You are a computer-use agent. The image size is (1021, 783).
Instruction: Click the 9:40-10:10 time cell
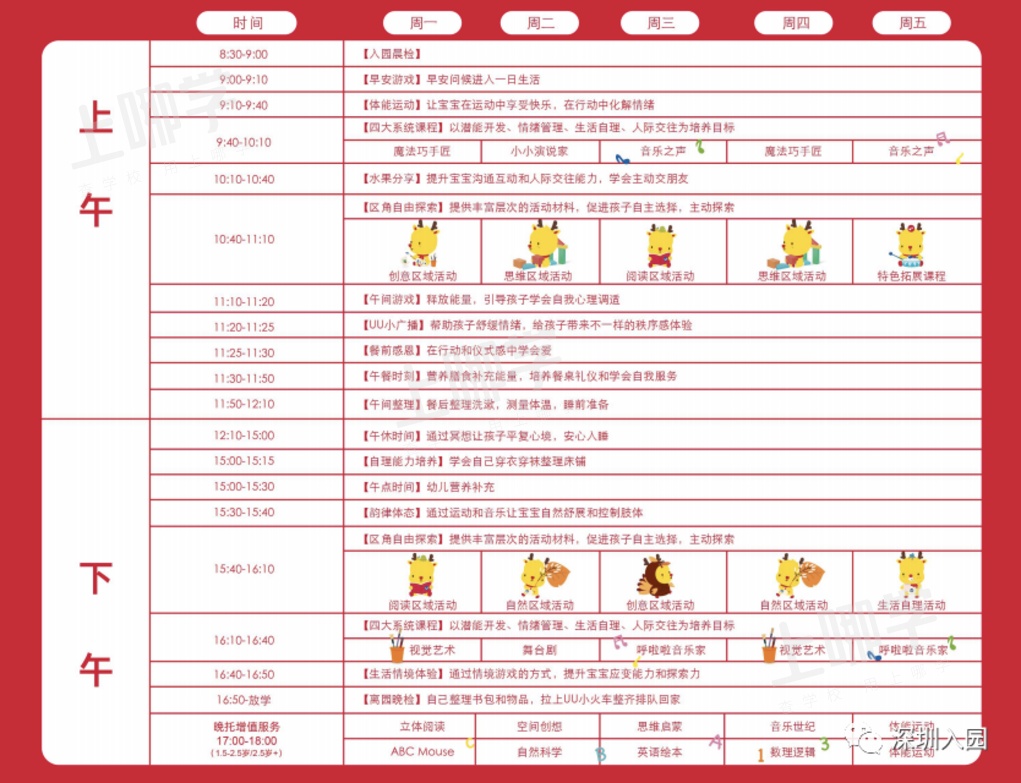point(246,141)
